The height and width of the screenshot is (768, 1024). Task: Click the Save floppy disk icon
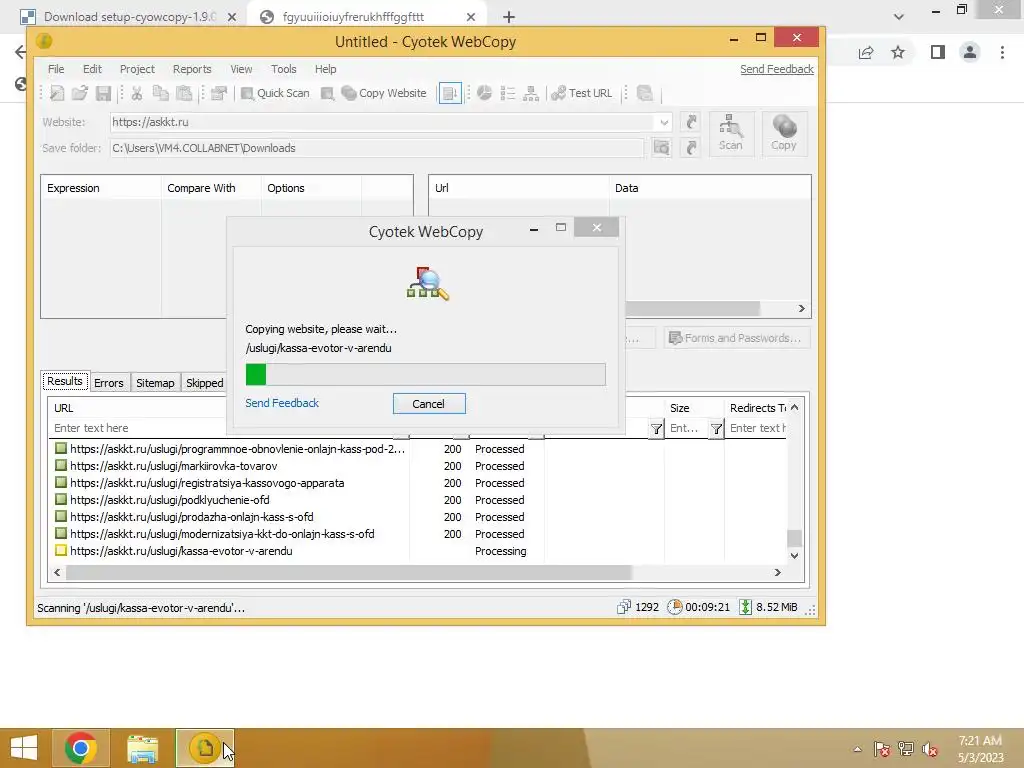103,93
